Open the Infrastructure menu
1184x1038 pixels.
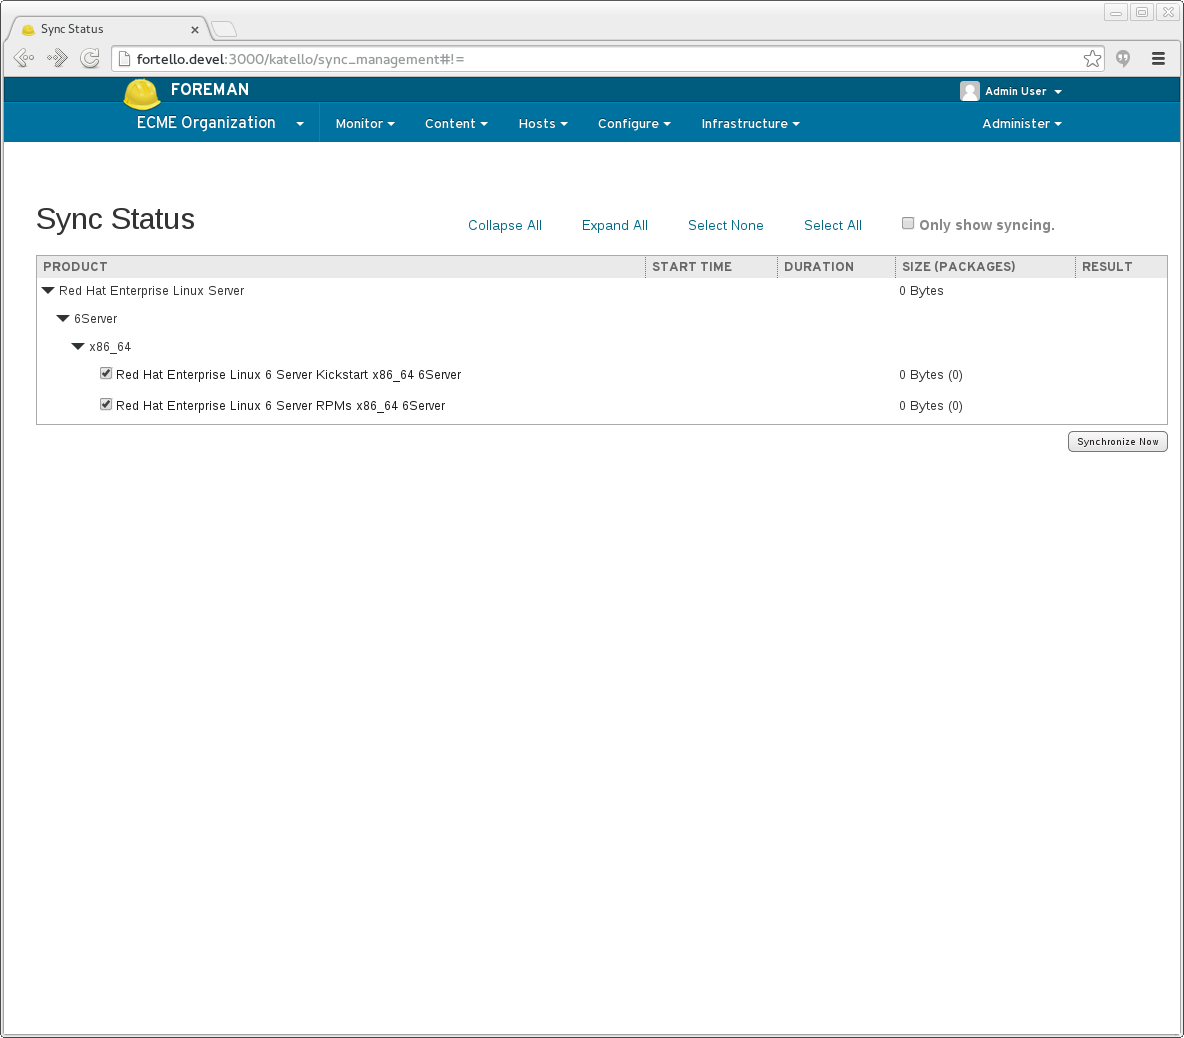coord(751,124)
